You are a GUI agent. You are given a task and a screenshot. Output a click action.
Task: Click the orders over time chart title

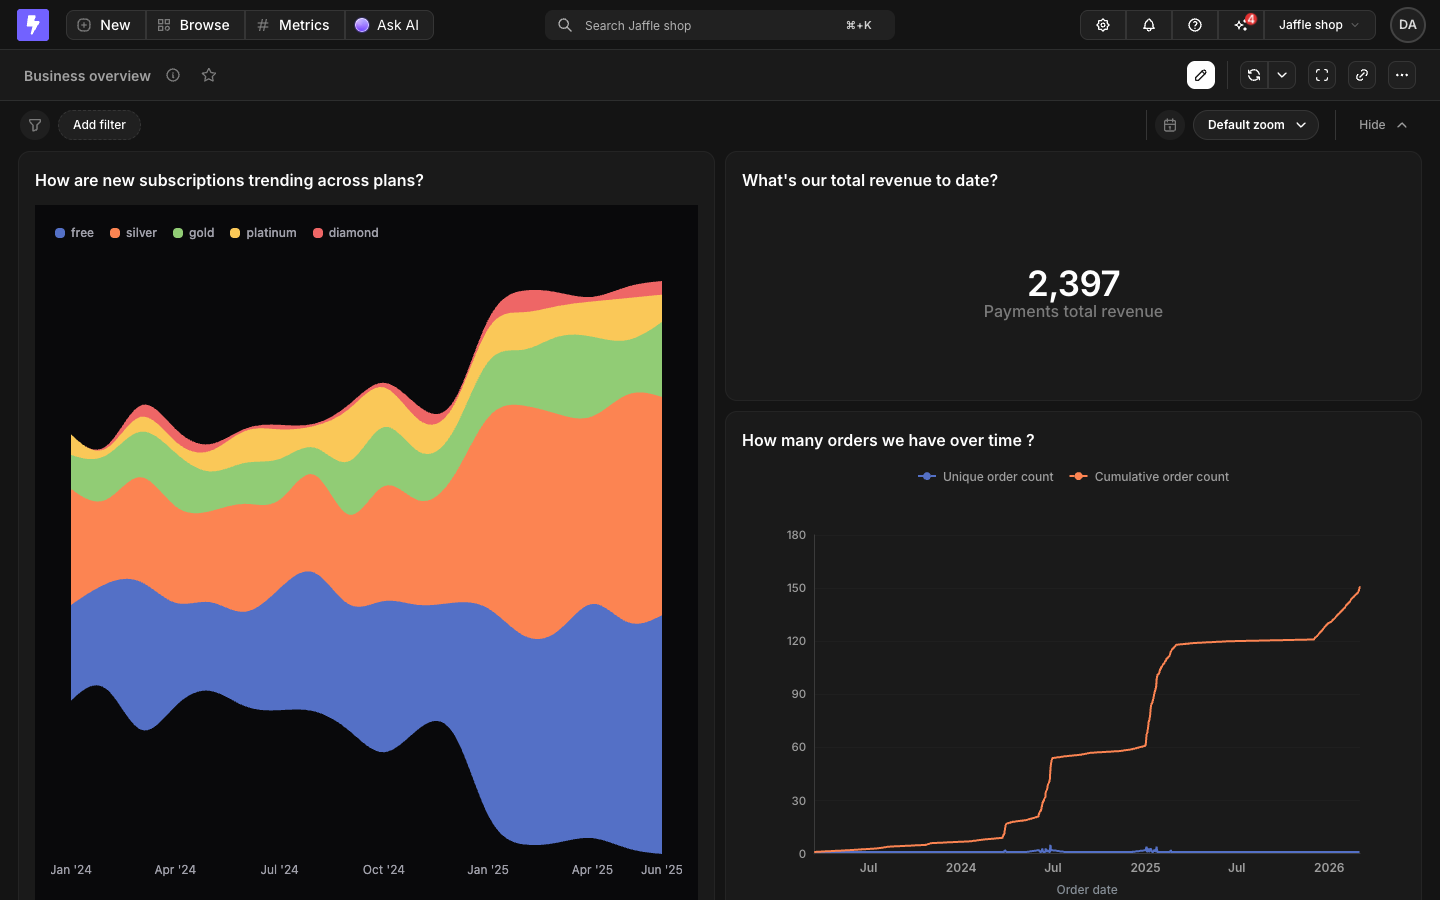[x=888, y=440]
